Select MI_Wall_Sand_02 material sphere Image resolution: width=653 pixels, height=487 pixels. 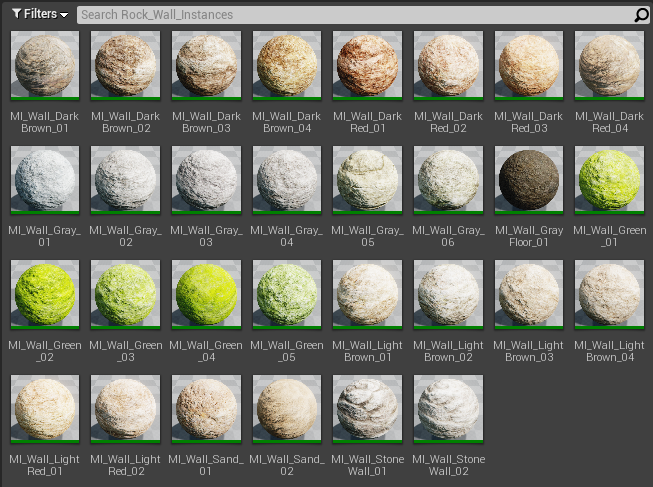[x=287, y=409]
